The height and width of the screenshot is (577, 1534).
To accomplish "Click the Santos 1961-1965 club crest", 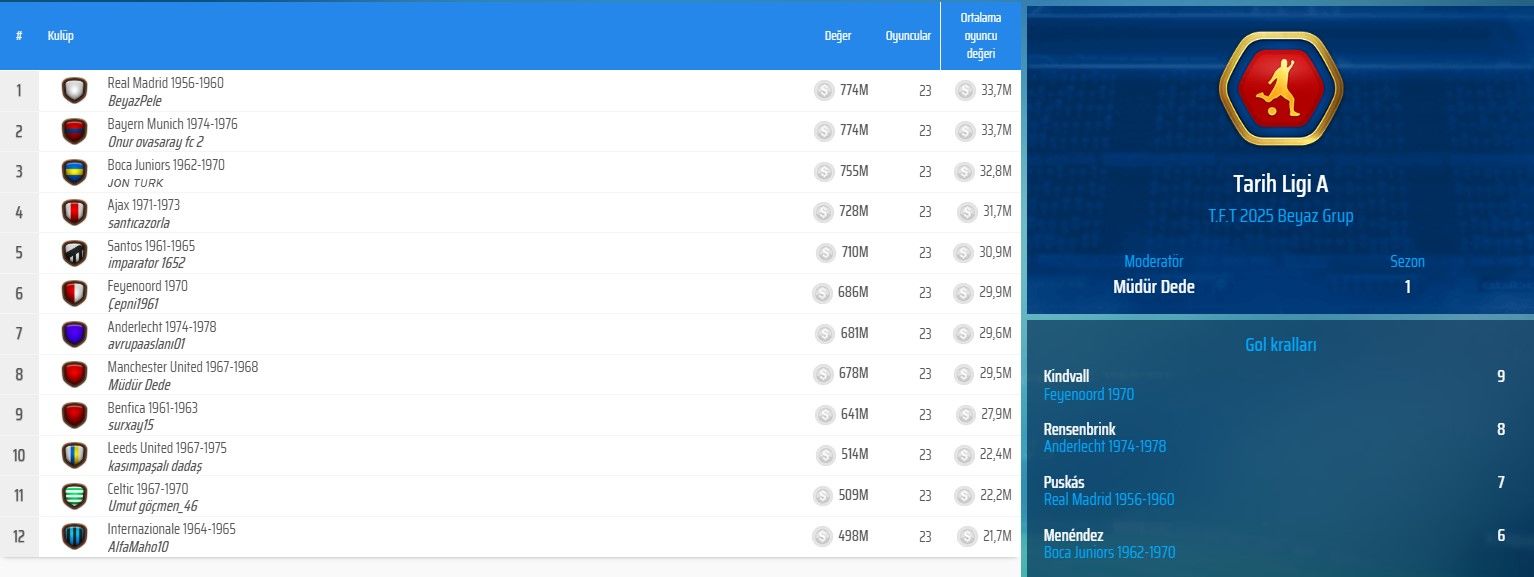I will [x=74, y=253].
